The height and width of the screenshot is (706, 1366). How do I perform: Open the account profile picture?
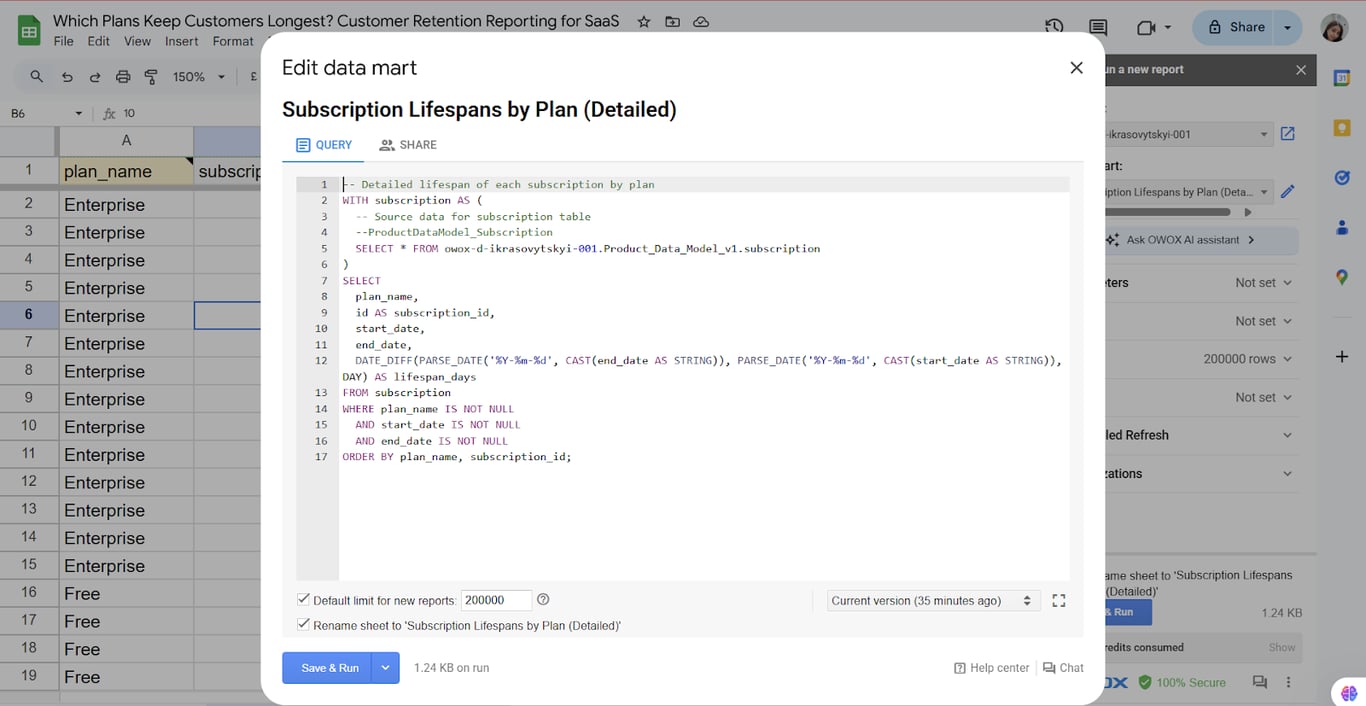[1334, 28]
